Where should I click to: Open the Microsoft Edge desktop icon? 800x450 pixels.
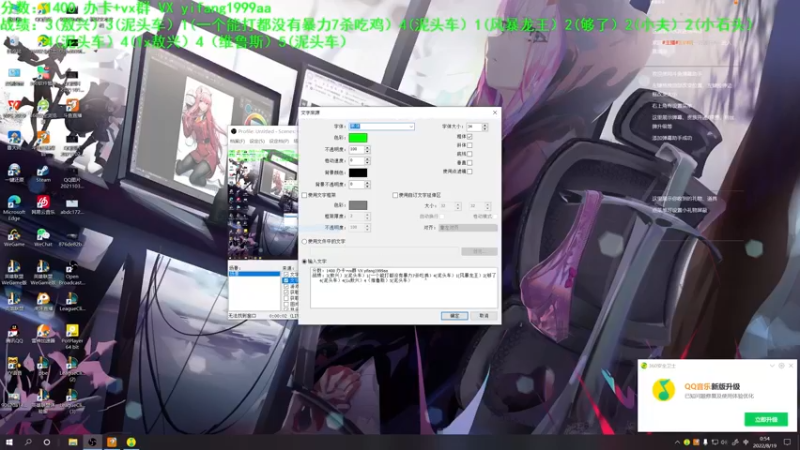pyautogui.click(x=14, y=207)
